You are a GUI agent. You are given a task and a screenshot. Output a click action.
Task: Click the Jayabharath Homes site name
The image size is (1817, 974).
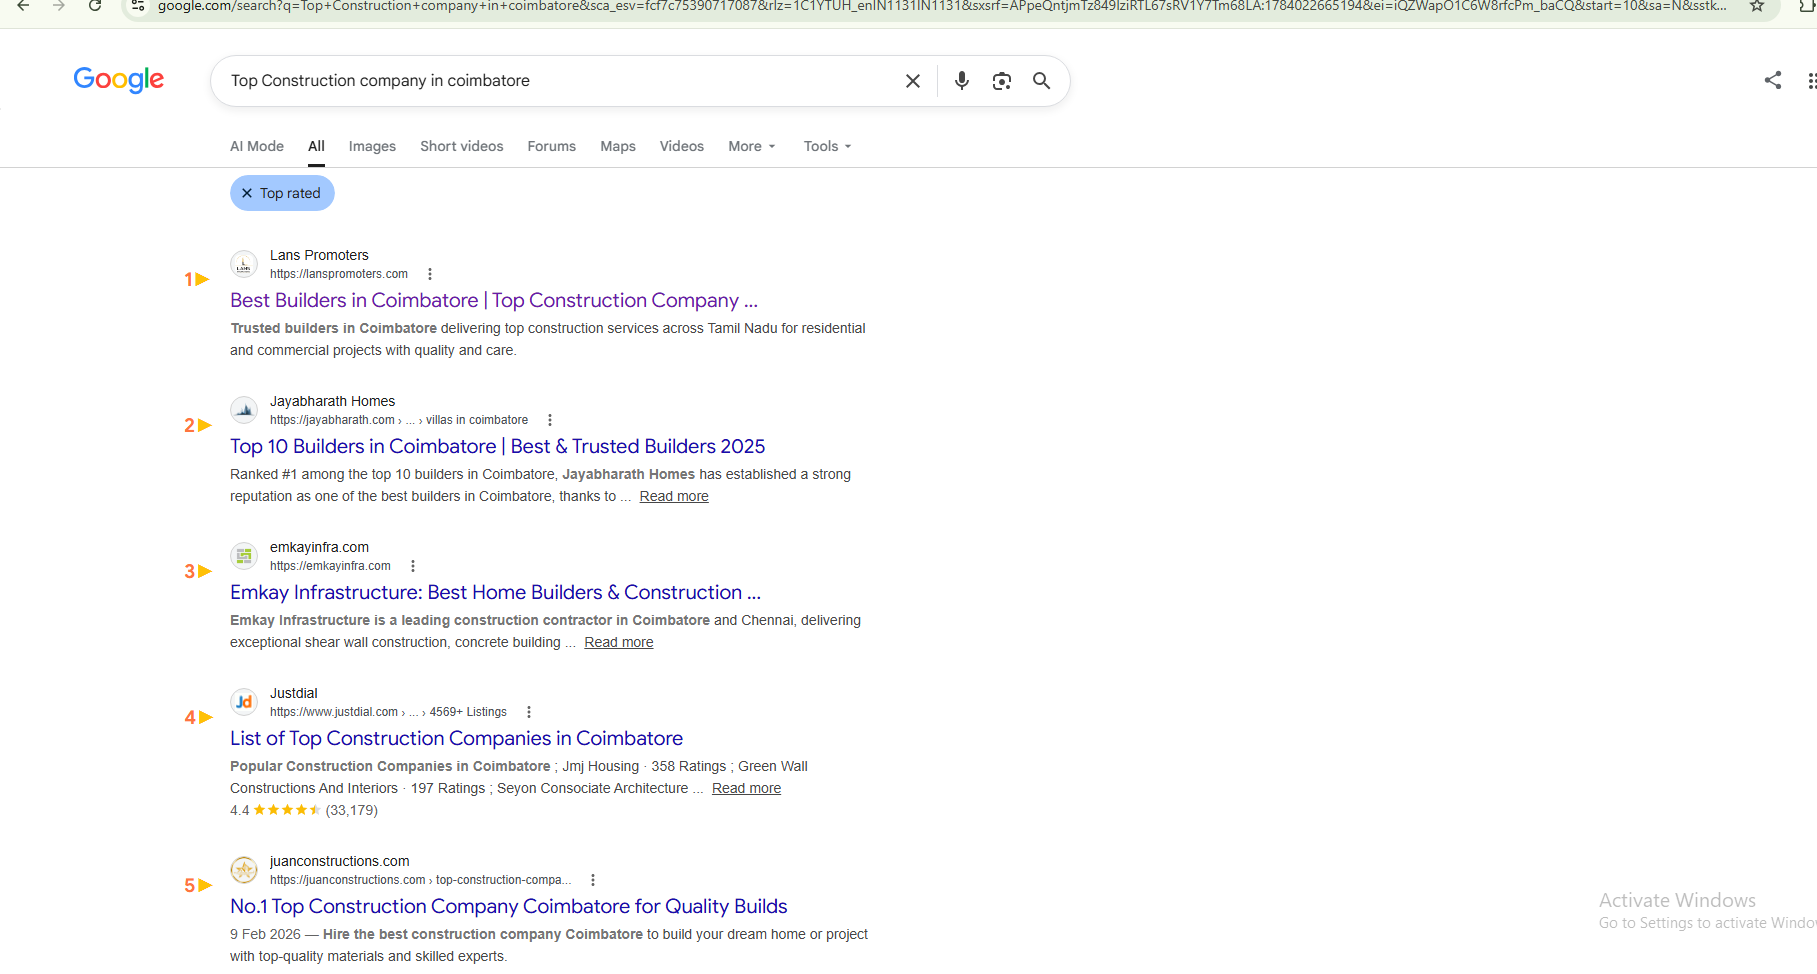(x=333, y=401)
